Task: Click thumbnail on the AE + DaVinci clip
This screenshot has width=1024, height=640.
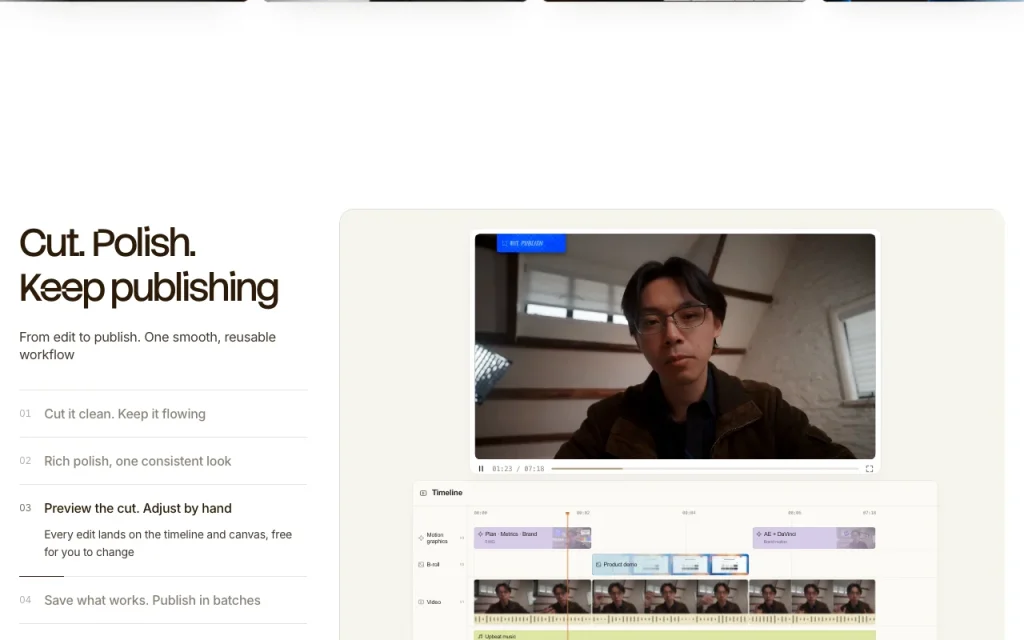Action: coord(856,537)
